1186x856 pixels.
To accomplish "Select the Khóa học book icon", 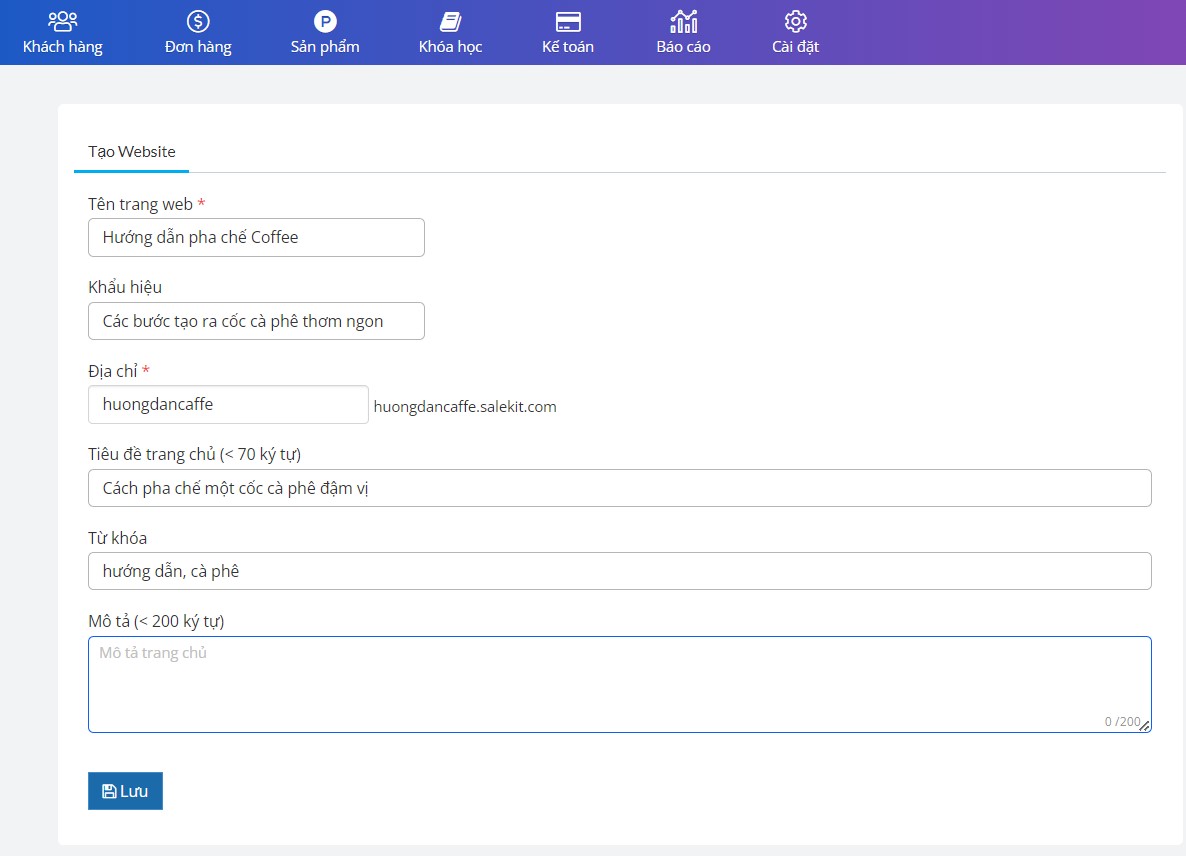I will tap(450, 21).
